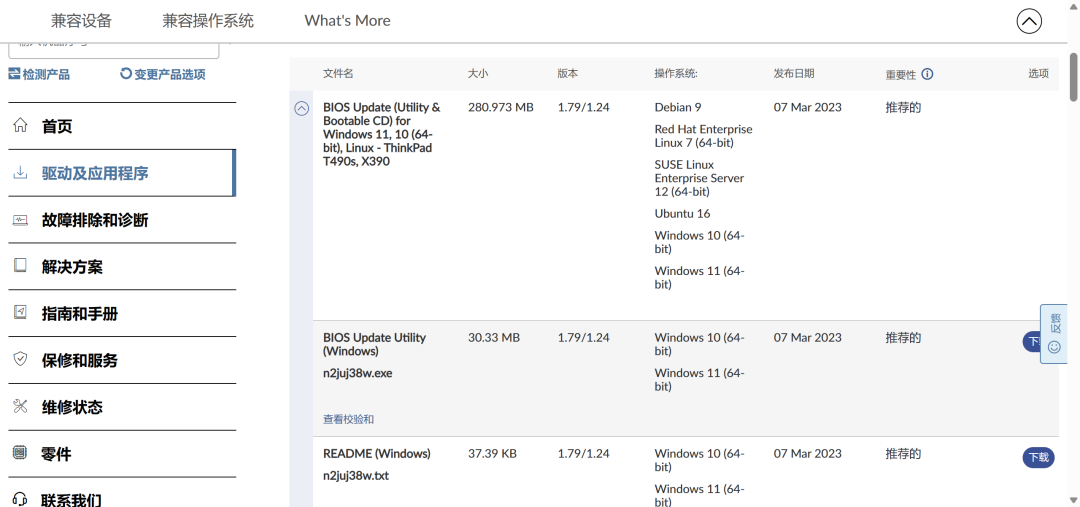This screenshot has height=507, width=1080.
Task: Click the 发布日期 column header
Action: click(793, 74)
